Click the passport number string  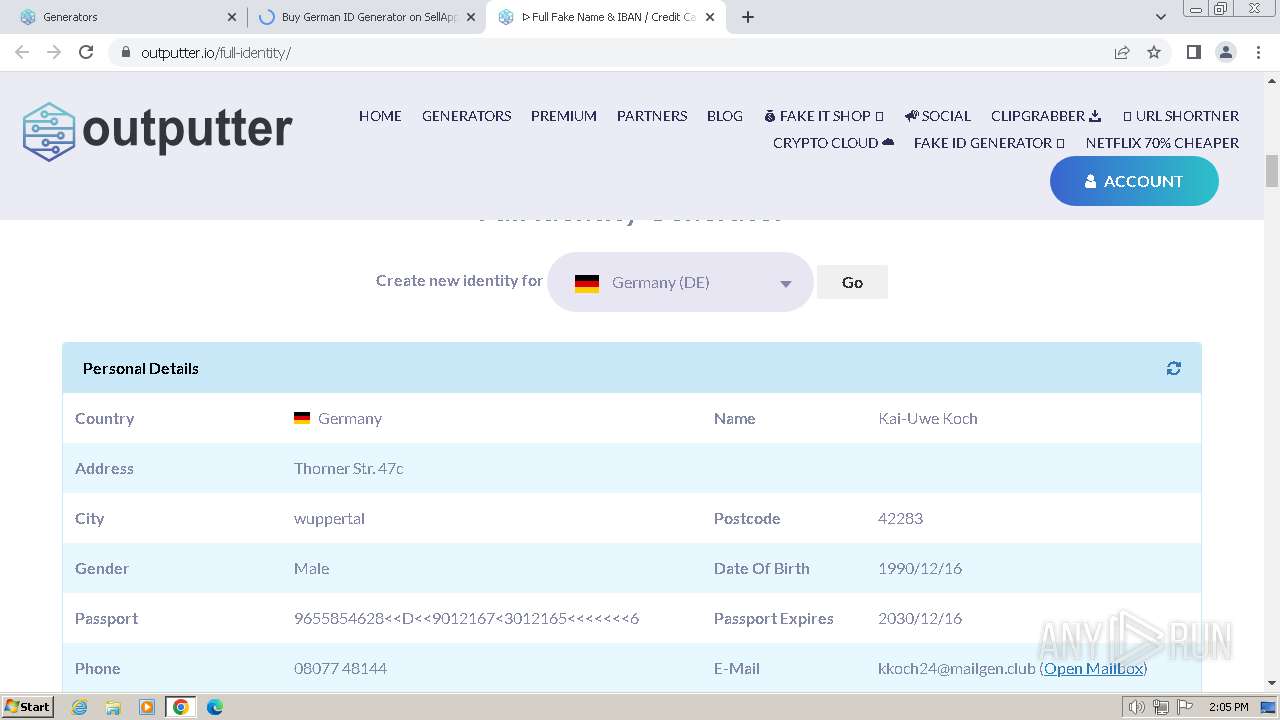(466, 618)
